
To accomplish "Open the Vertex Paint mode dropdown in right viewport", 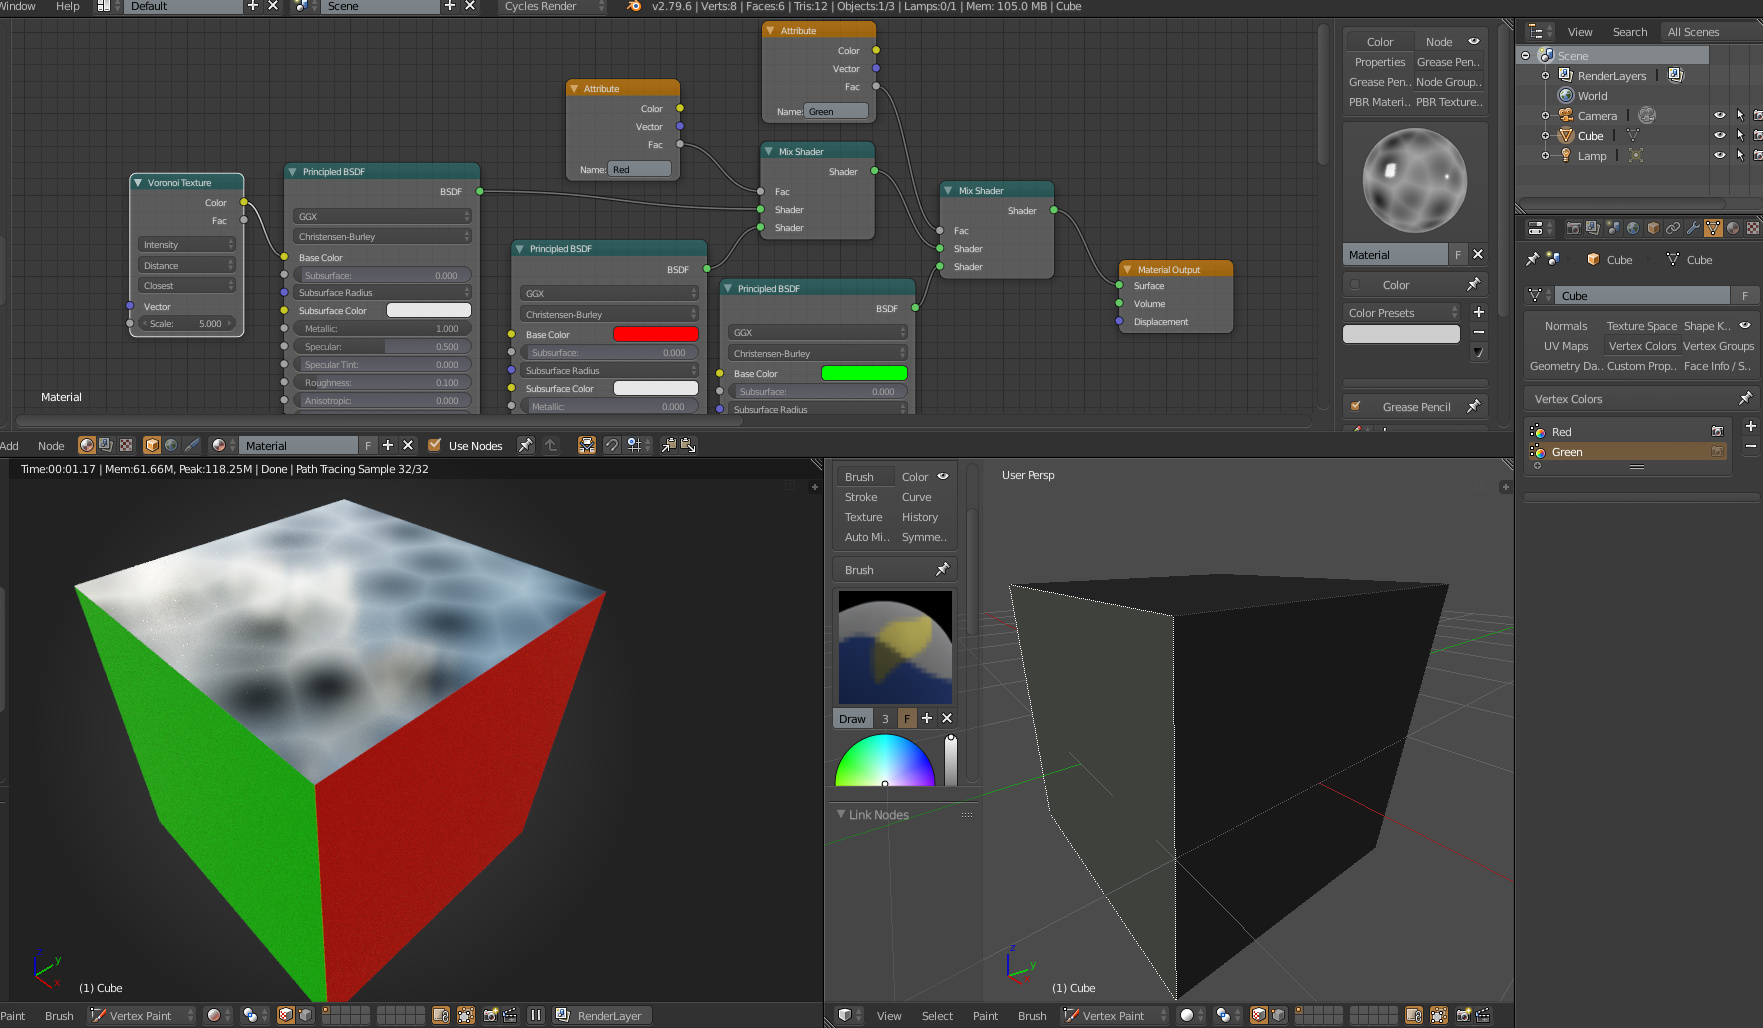I will [x=1114, y=1015].
